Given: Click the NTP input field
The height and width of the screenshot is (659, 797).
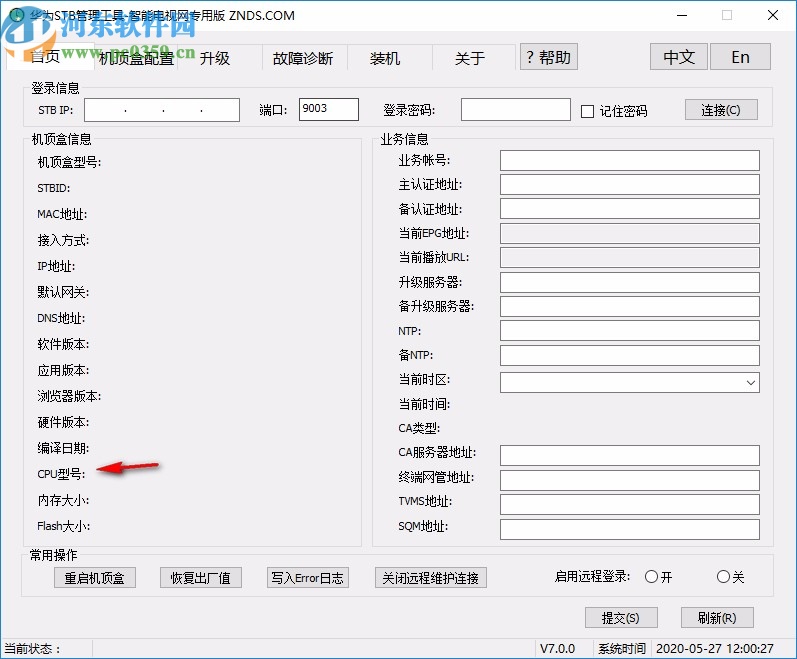Looking at the screenshot, I should (629, 331).
